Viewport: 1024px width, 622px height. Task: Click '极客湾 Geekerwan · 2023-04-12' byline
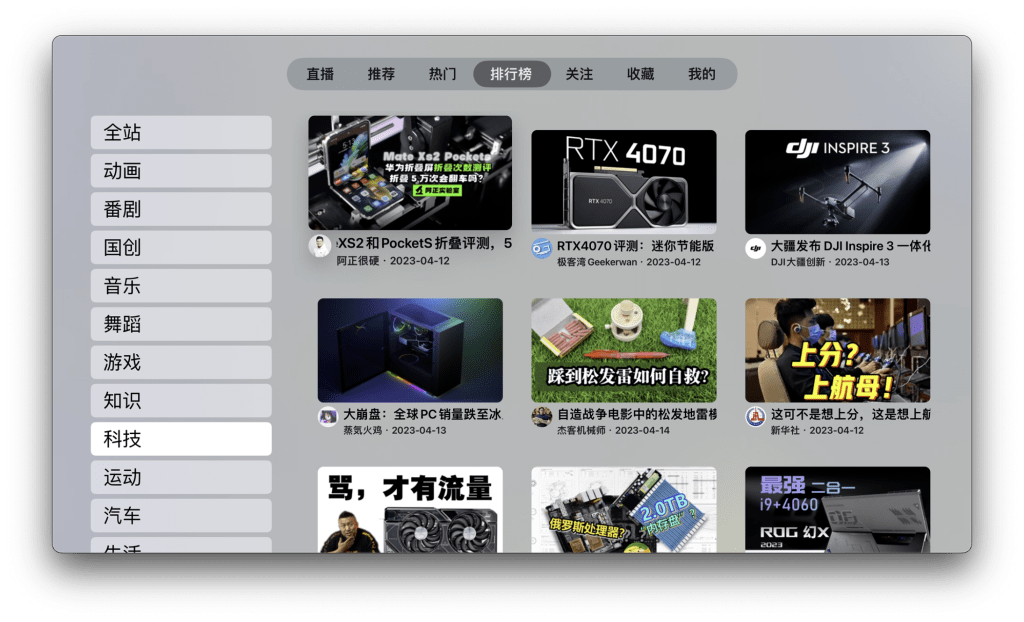click(x=628, y=262)
